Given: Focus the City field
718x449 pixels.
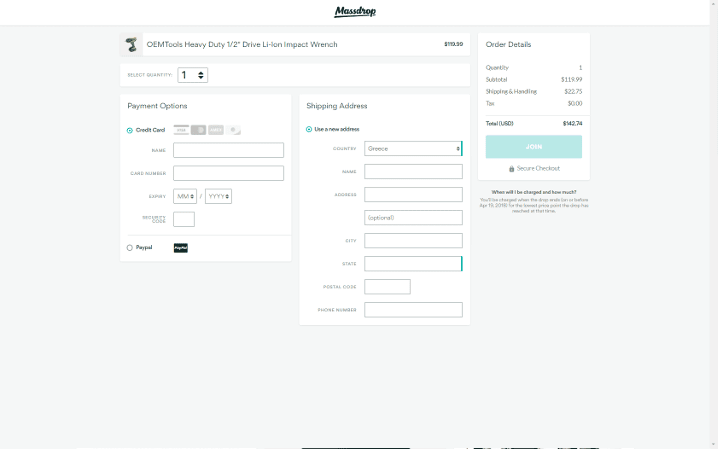Looking at the screenshot, I should (x=413, y=241).
